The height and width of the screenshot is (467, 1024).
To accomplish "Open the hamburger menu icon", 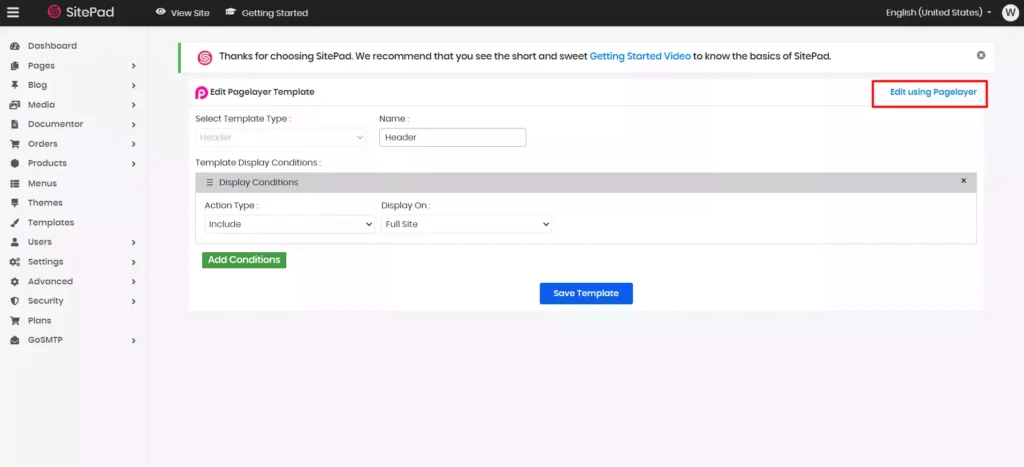I will click(x=13, y=12).
